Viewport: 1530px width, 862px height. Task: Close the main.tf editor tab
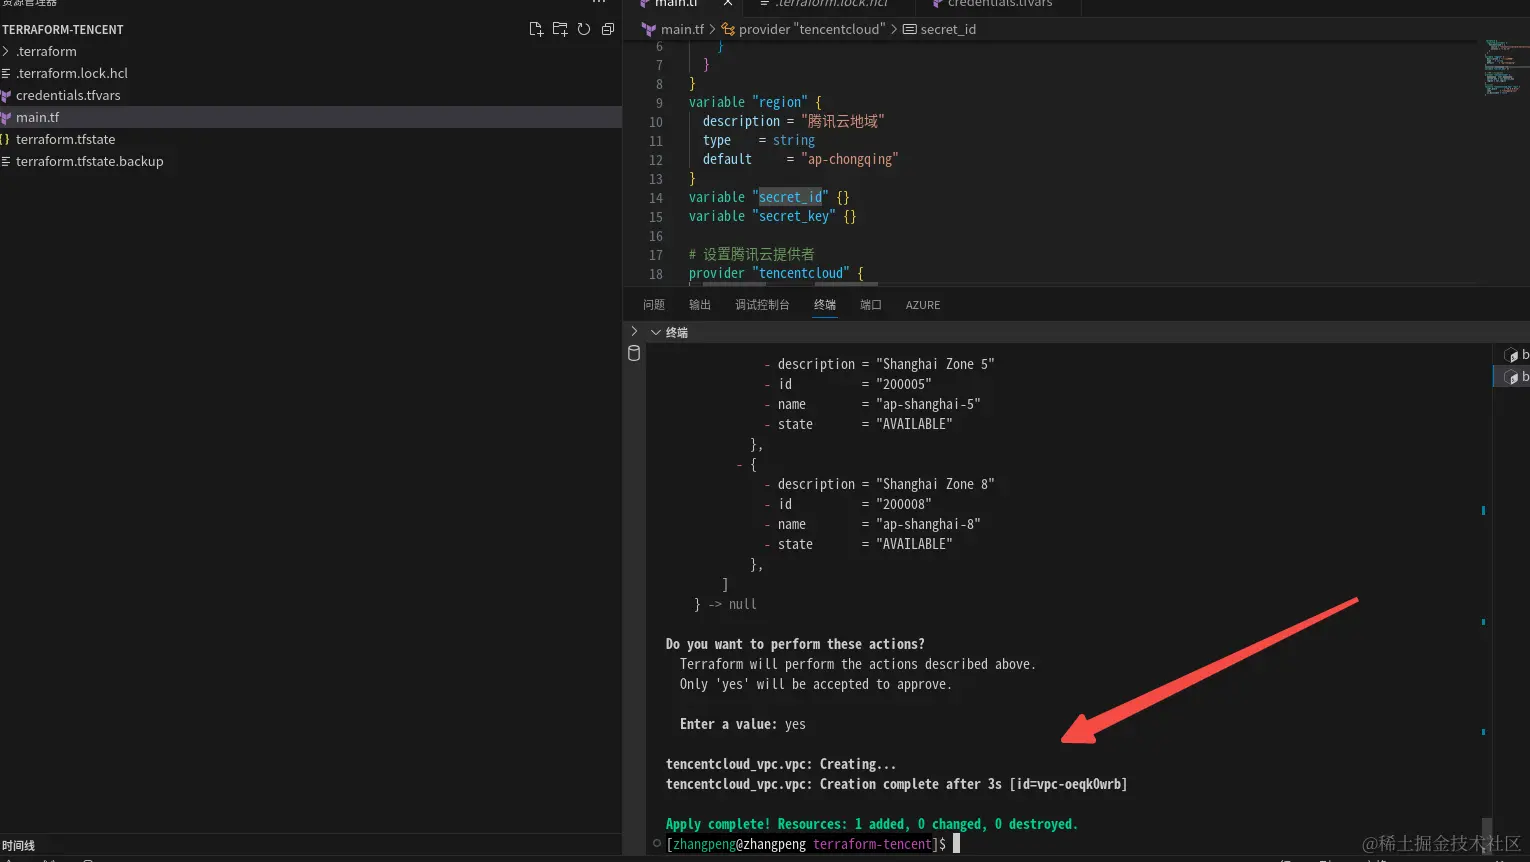(728, 4)
